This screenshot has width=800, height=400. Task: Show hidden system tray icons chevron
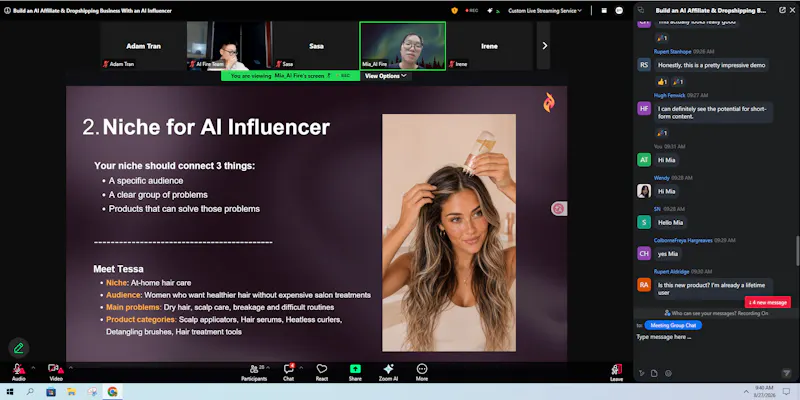pos(745,392)
